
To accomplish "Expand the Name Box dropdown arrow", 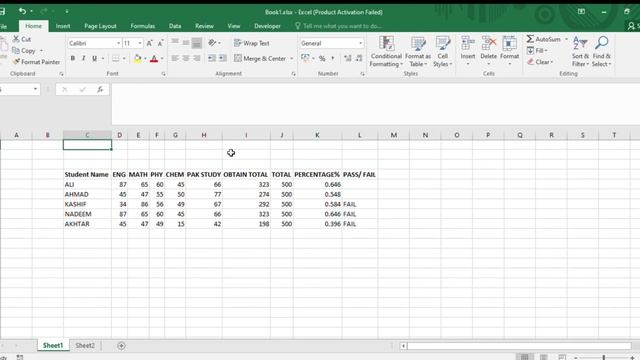I will tap(36, 89).
